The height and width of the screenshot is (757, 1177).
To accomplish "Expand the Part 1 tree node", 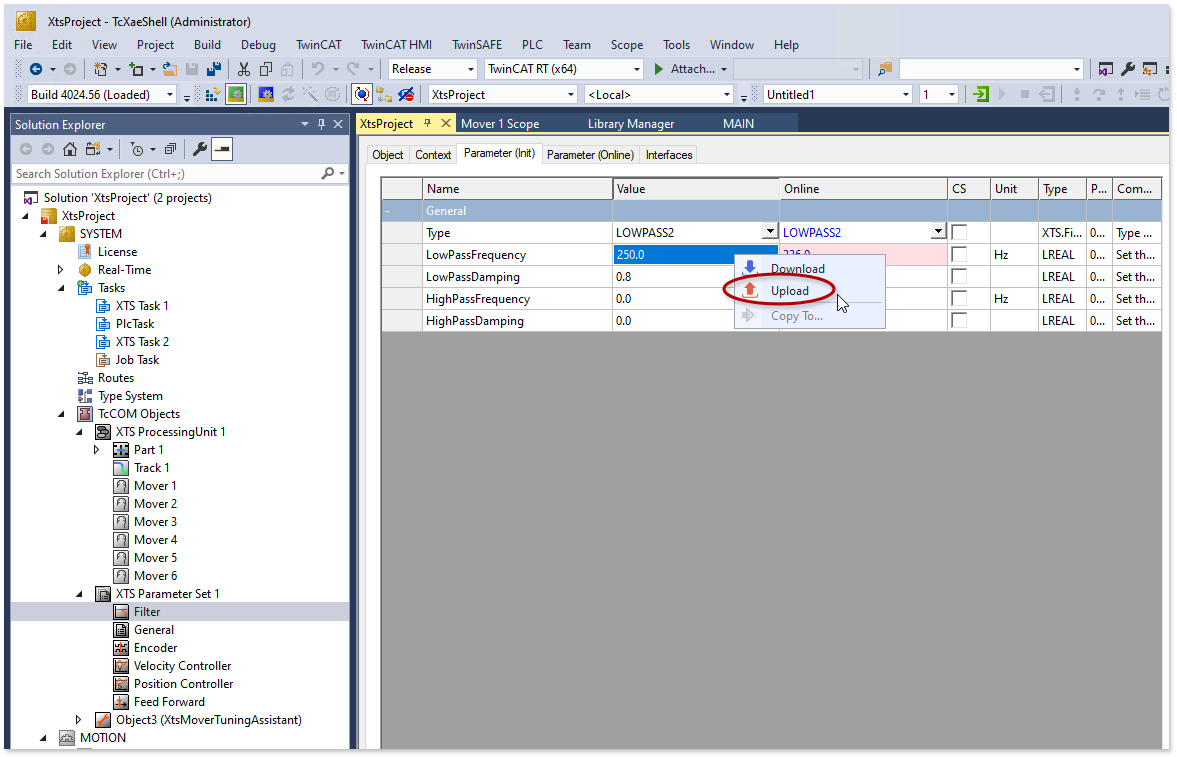I will [x=97, y=450].
